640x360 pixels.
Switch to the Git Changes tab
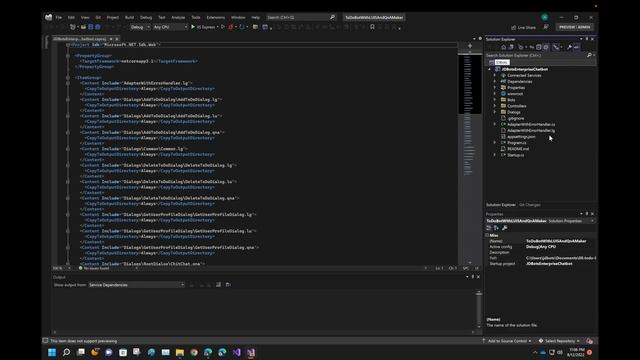coord(530,205)
